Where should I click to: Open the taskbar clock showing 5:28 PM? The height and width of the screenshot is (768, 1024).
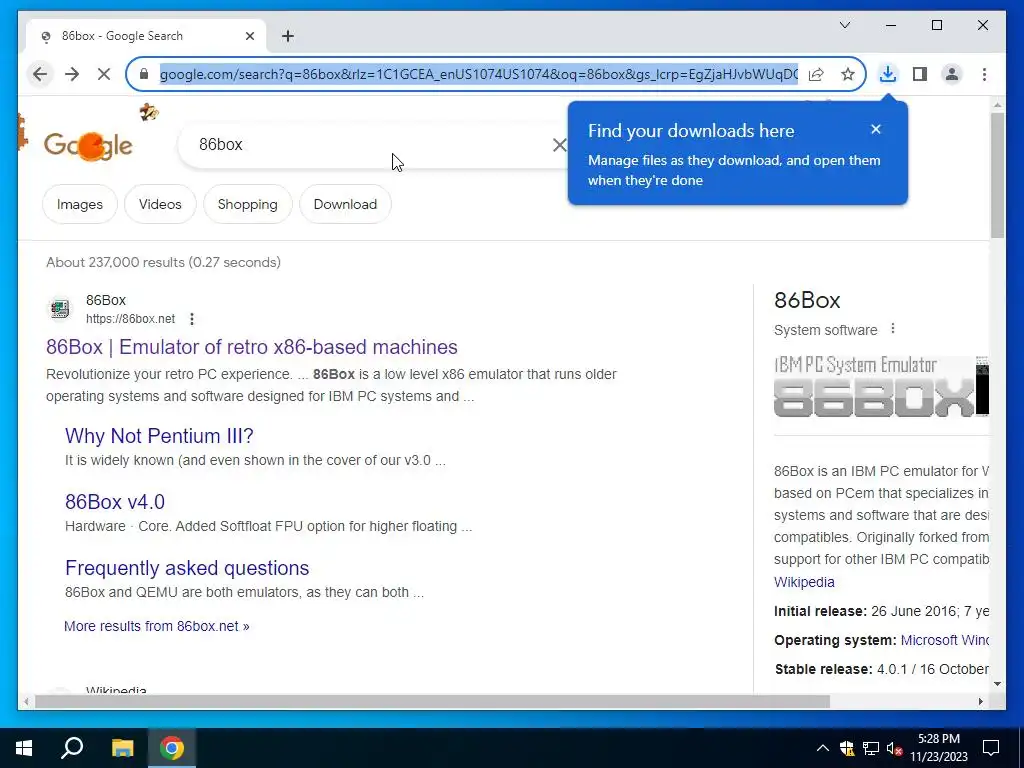click(938, 748)
